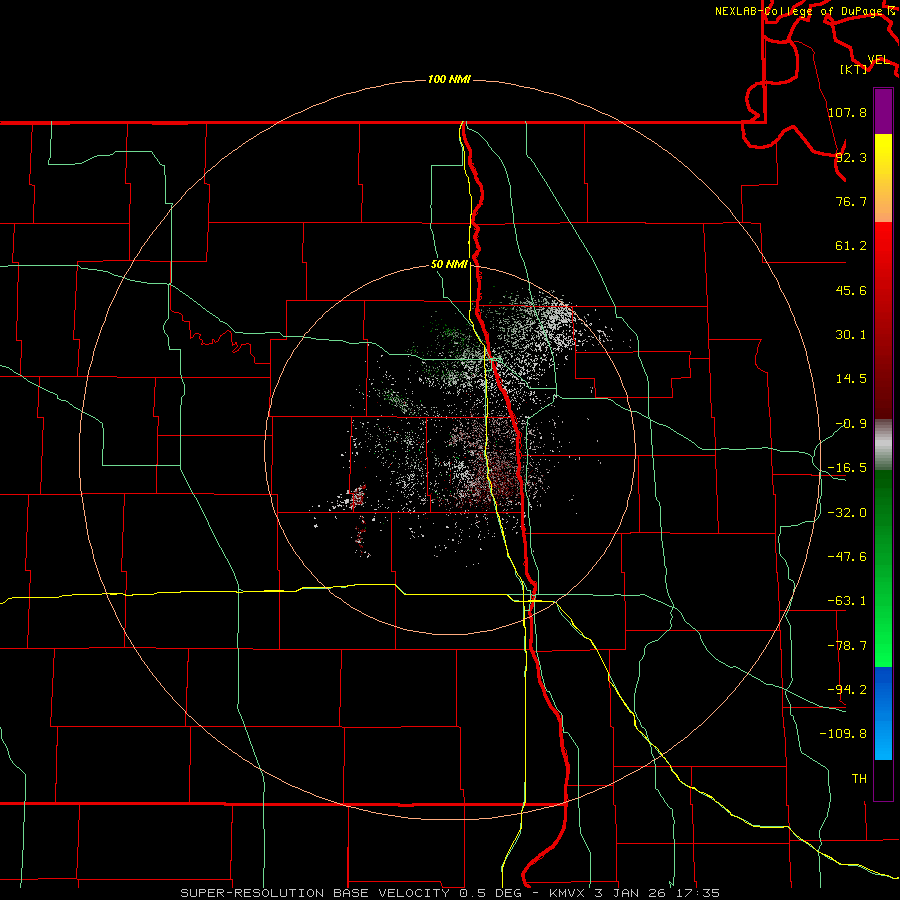This screenshot has width=900, height=900.
Task: Click the 92.3 legend value
Action: [851, 157]
